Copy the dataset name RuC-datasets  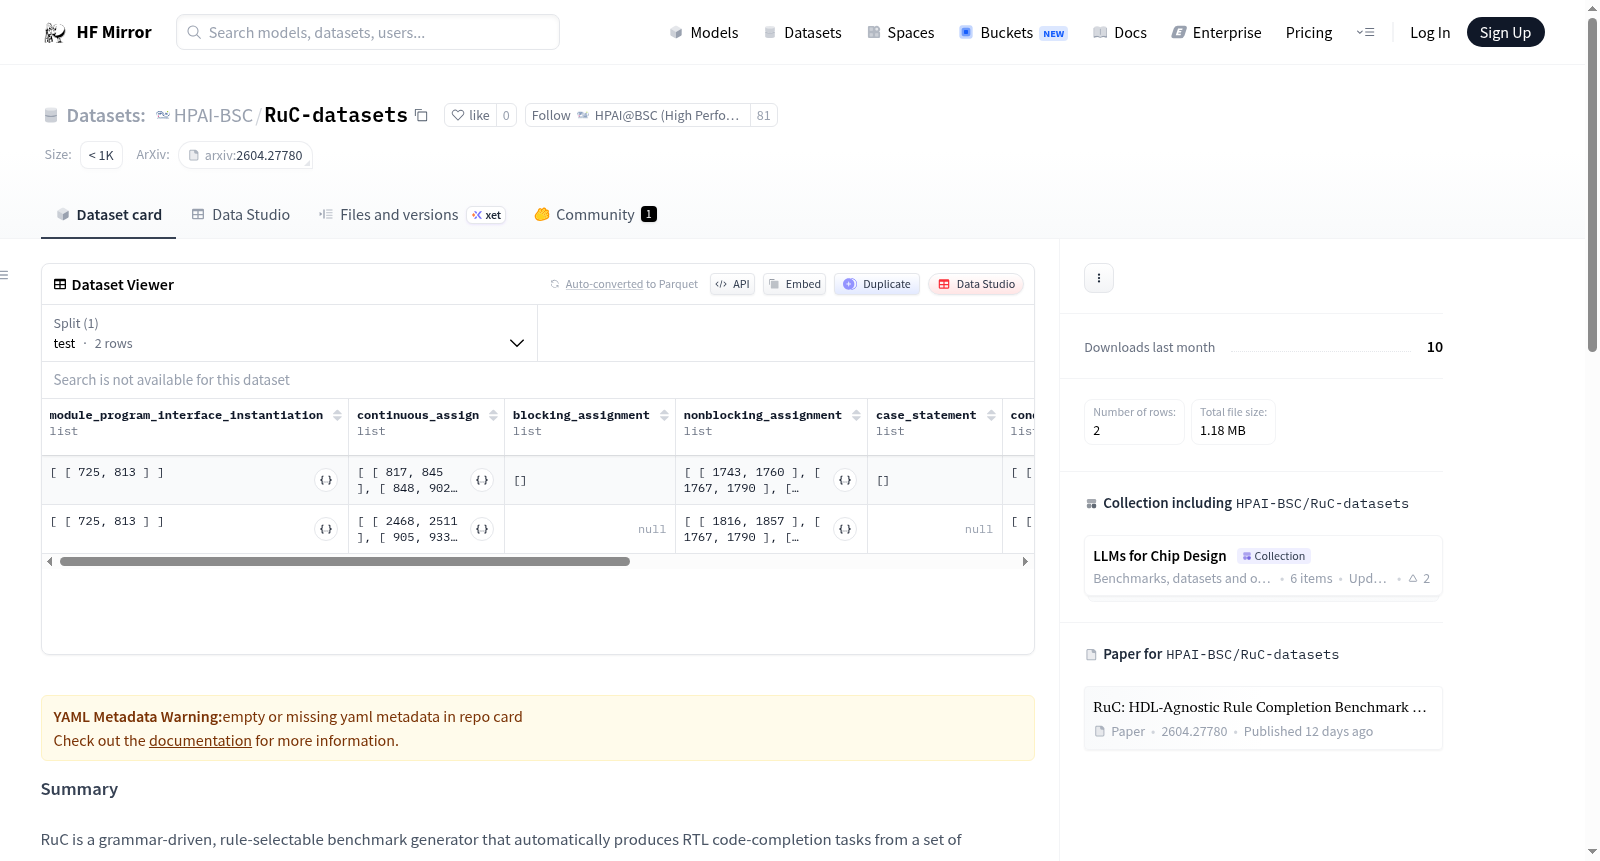(422, 116)
